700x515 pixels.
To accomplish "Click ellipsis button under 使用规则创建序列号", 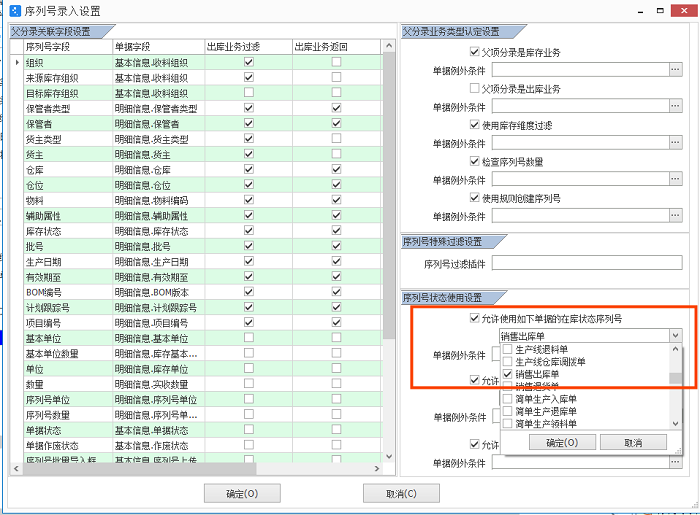I will (x=676, y=215).
